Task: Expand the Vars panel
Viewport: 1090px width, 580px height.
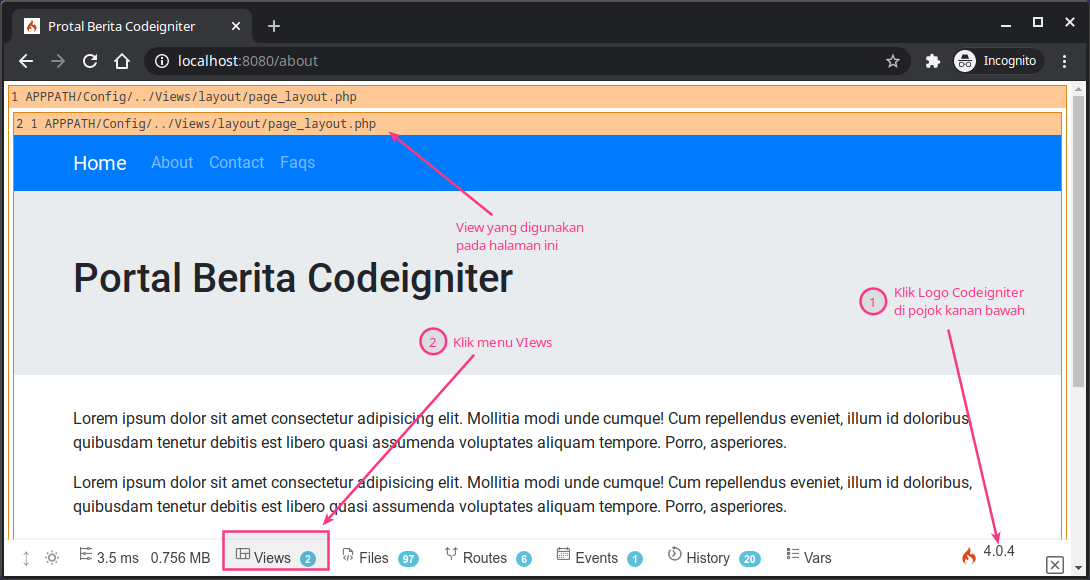Action: (x=807, y=557)
